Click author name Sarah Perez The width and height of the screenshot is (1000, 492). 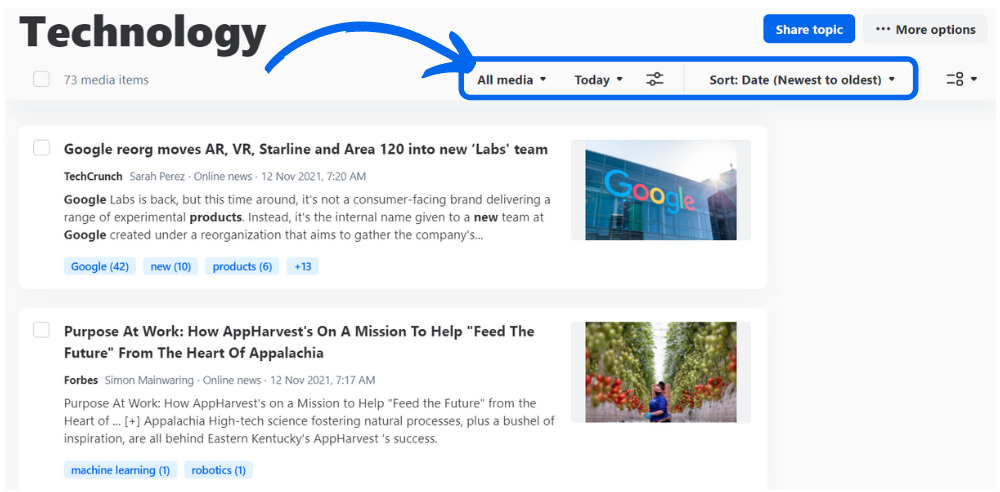click(157, 176)
